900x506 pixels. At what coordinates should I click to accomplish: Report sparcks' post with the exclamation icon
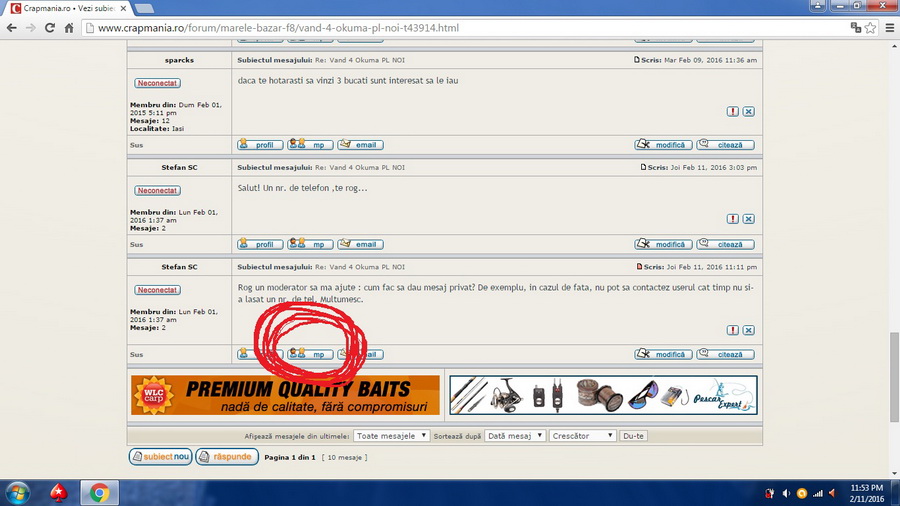tap(733, 111)
